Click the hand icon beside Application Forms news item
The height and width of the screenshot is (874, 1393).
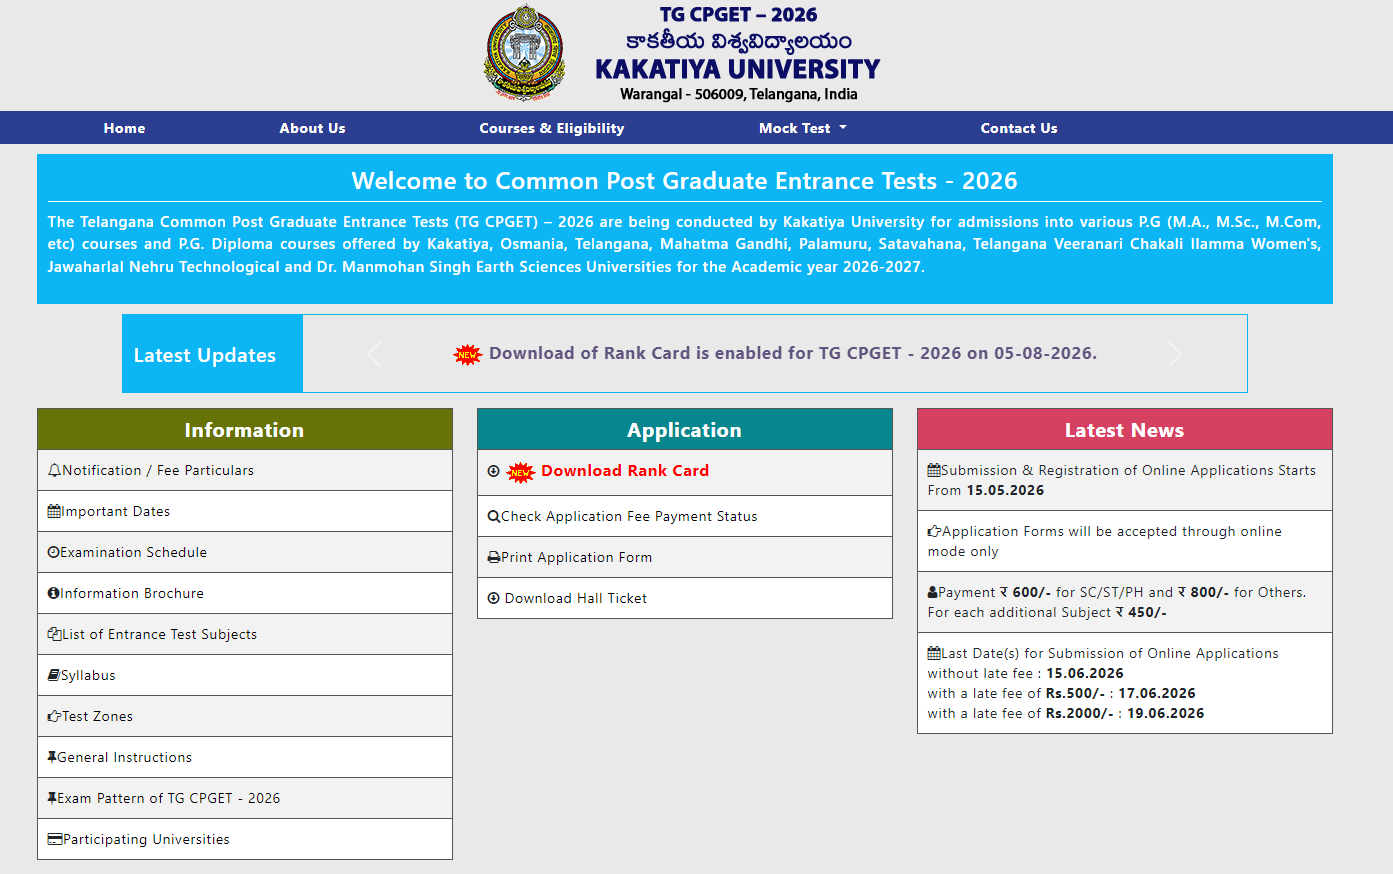[x=934, y=531]
